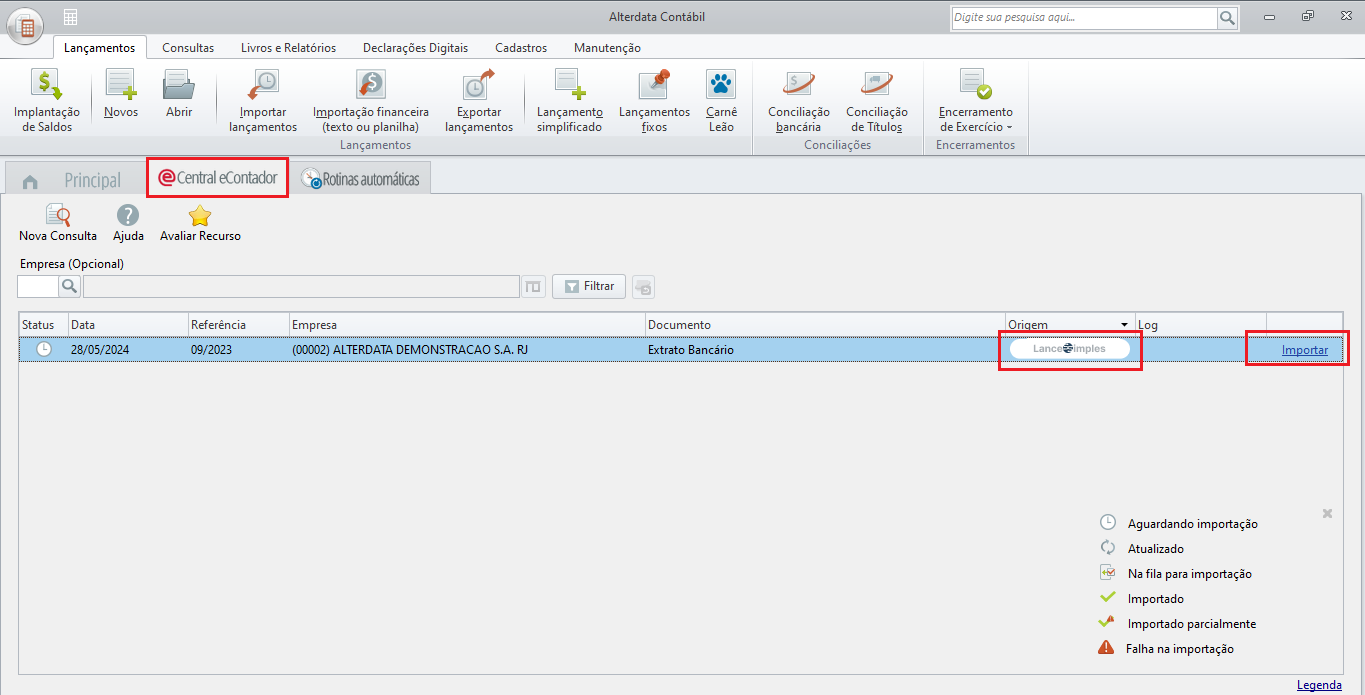Click the calculator icon in title bar
Viewport: 1365px width, 695px height.
point(70,17)
